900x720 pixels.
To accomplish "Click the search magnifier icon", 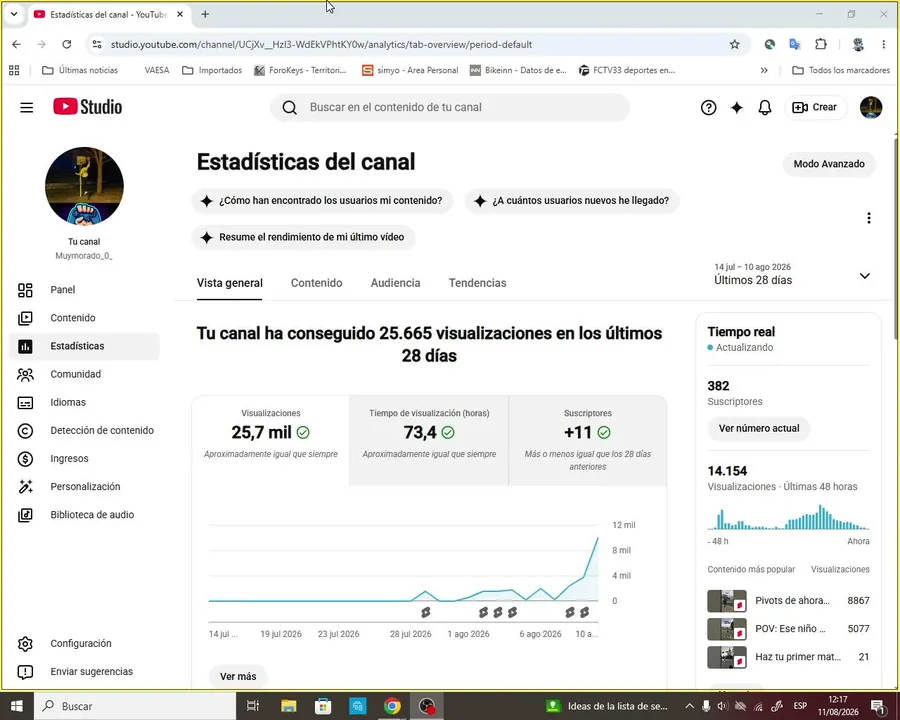I will [x=290, y=107].
